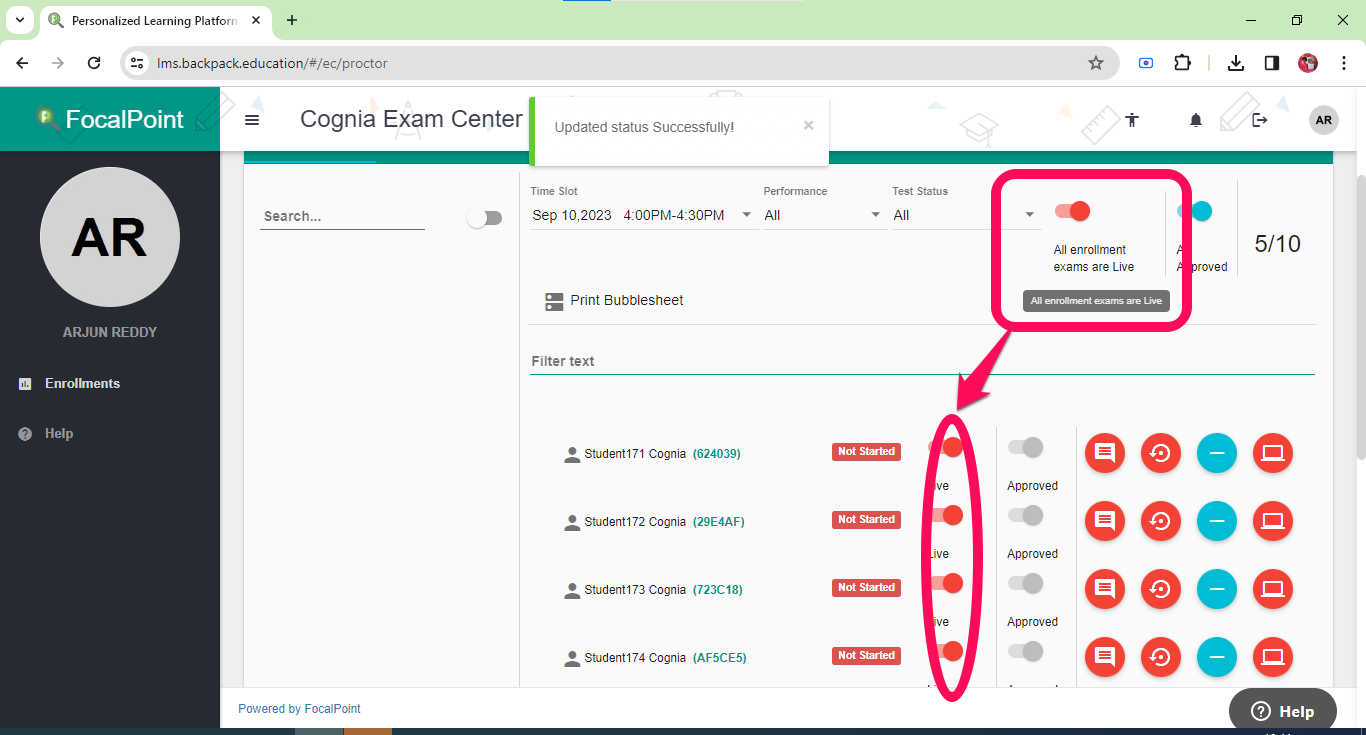The height and width of the screenshot is (735, 1366).
Task: Click reset history icon for Student172 Cognia
Action: 1161,521
